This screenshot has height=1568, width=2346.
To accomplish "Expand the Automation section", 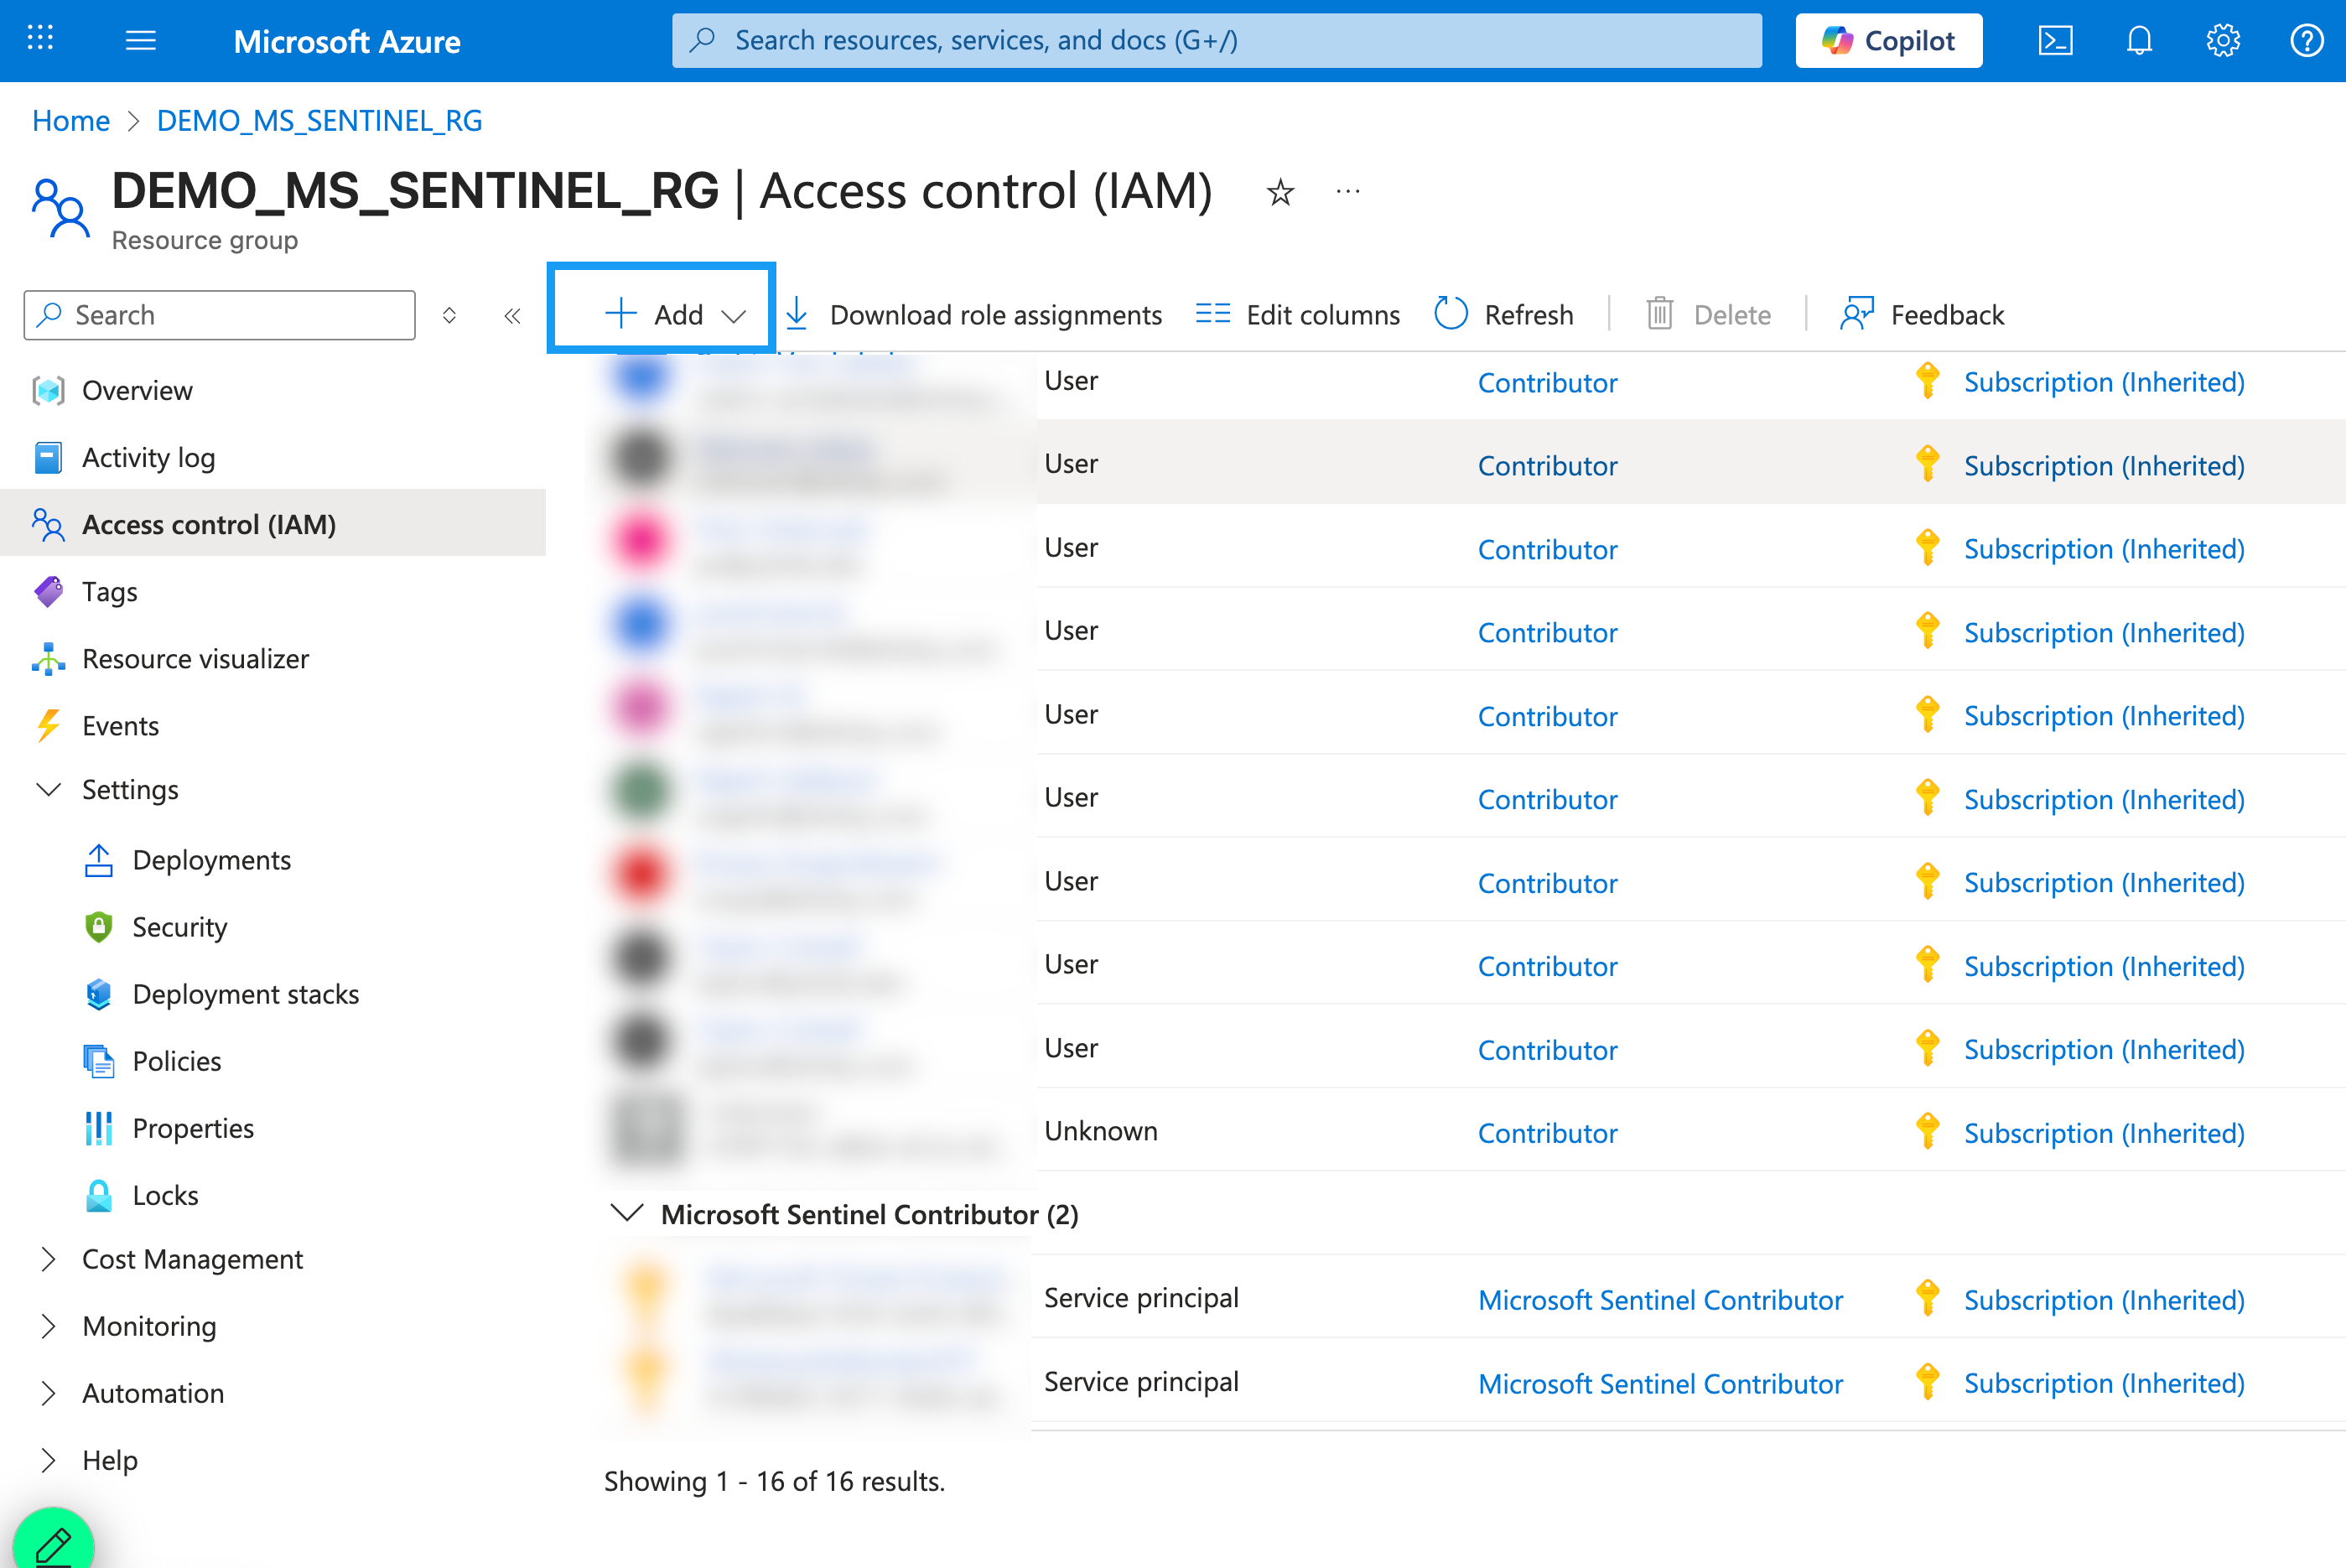I will pyautogui.click(x=48, y=1393).
